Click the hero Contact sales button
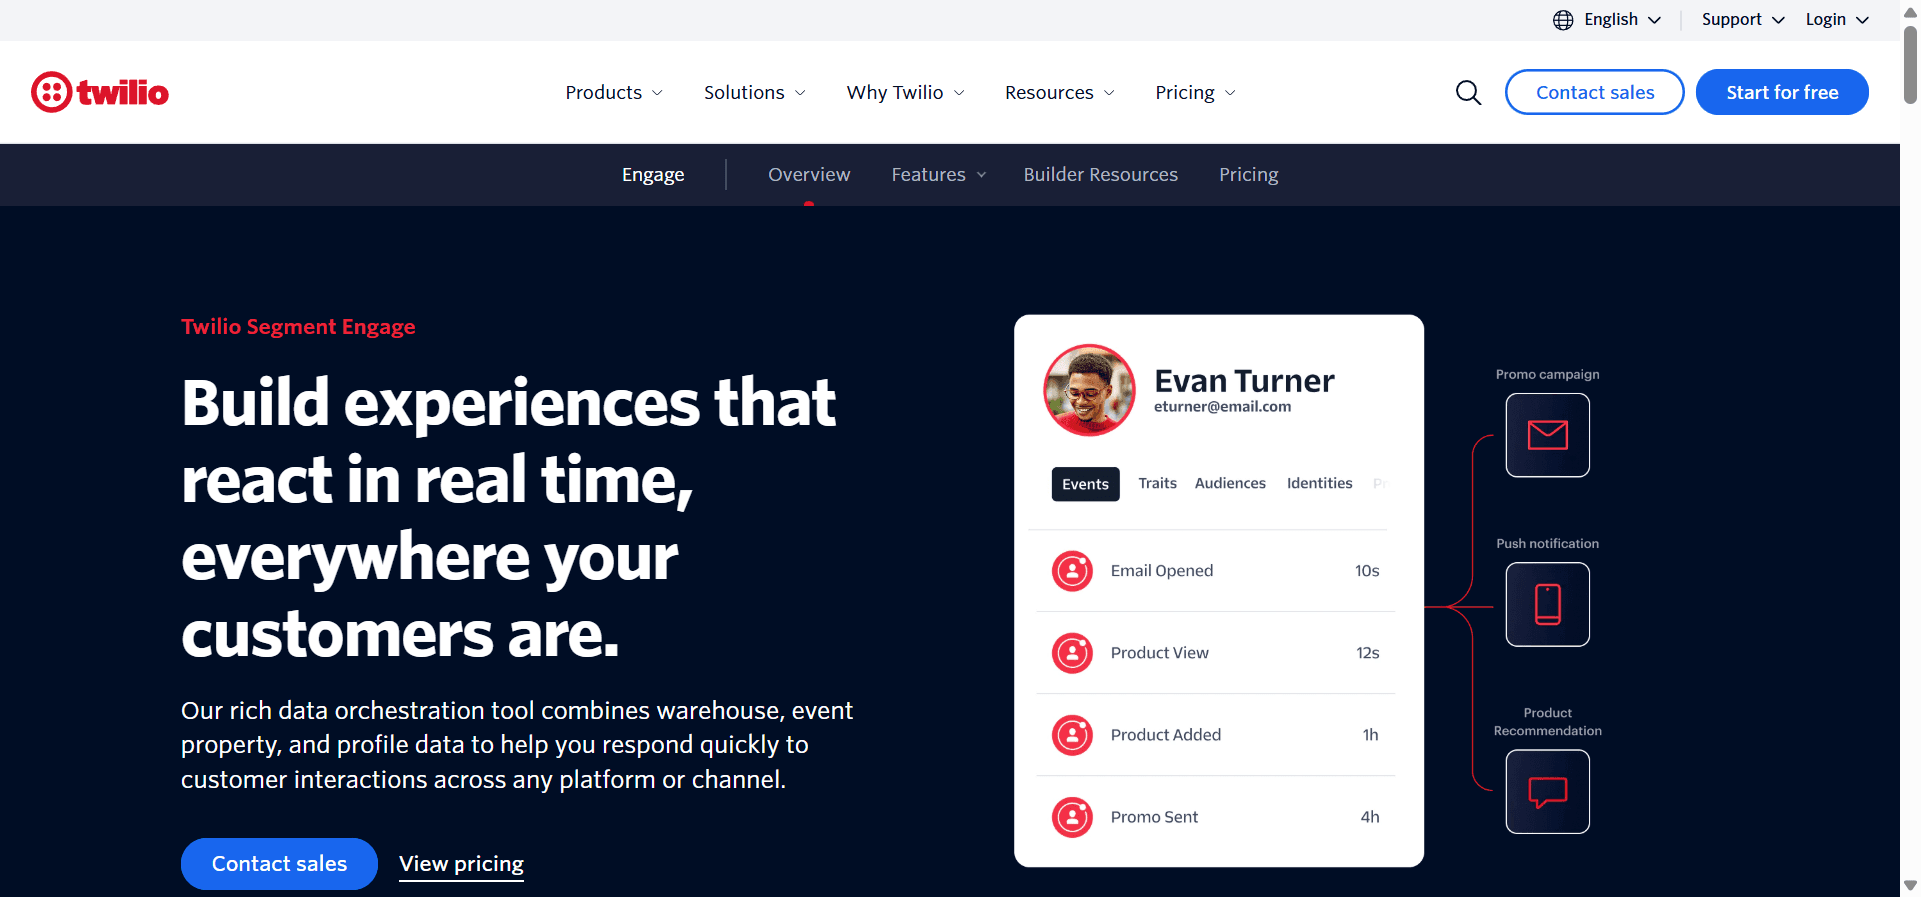This screenshot has width=1921, height=897. pyautogui.click(x=279, y=864)
